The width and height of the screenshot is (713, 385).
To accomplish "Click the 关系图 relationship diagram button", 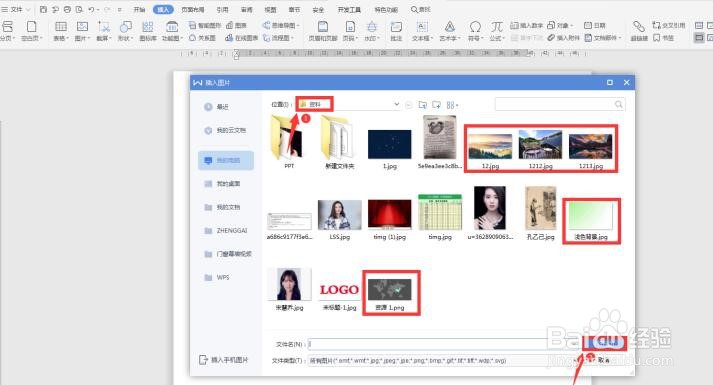I will [x=202, y=38].
